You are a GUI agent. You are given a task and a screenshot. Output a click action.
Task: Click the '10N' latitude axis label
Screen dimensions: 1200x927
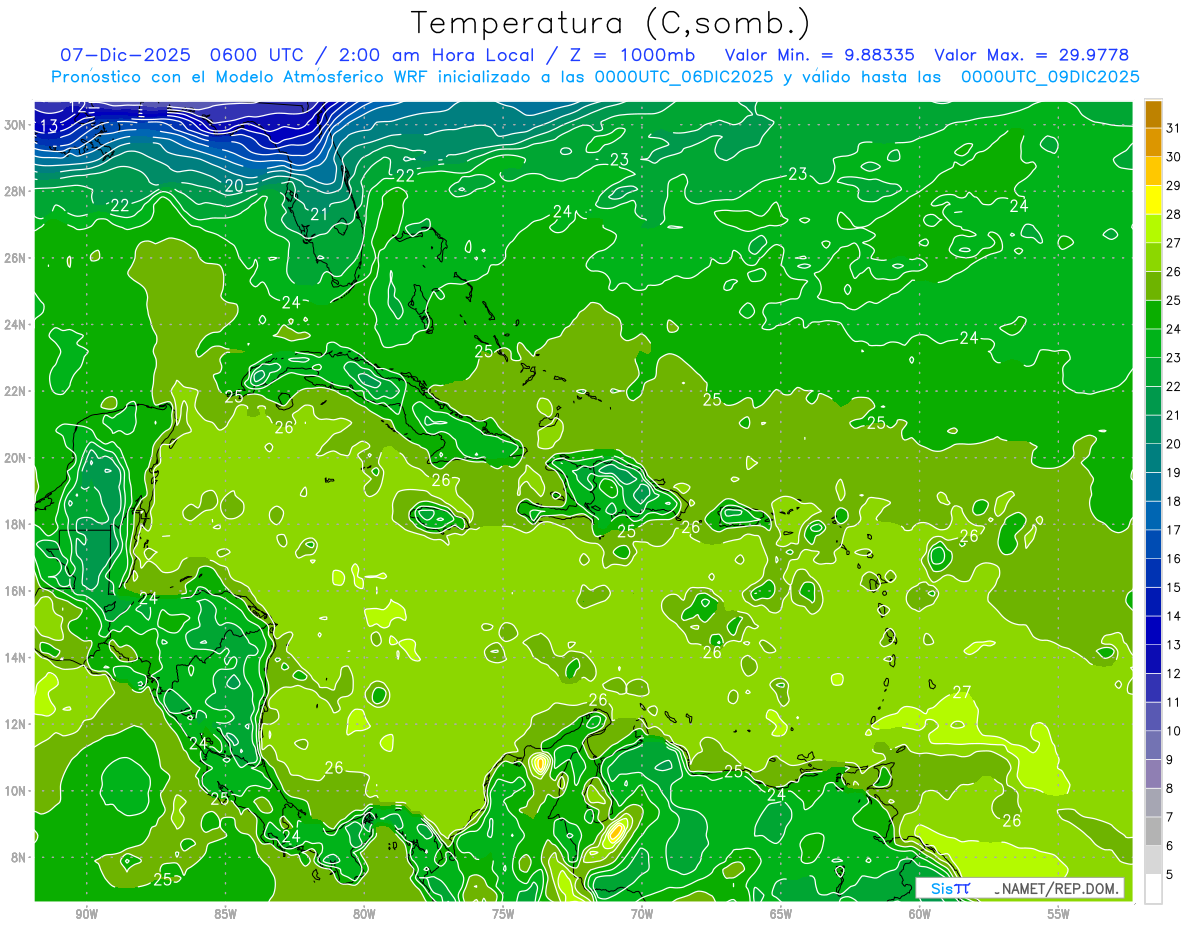pyautogui.click(x=15, y=791)
